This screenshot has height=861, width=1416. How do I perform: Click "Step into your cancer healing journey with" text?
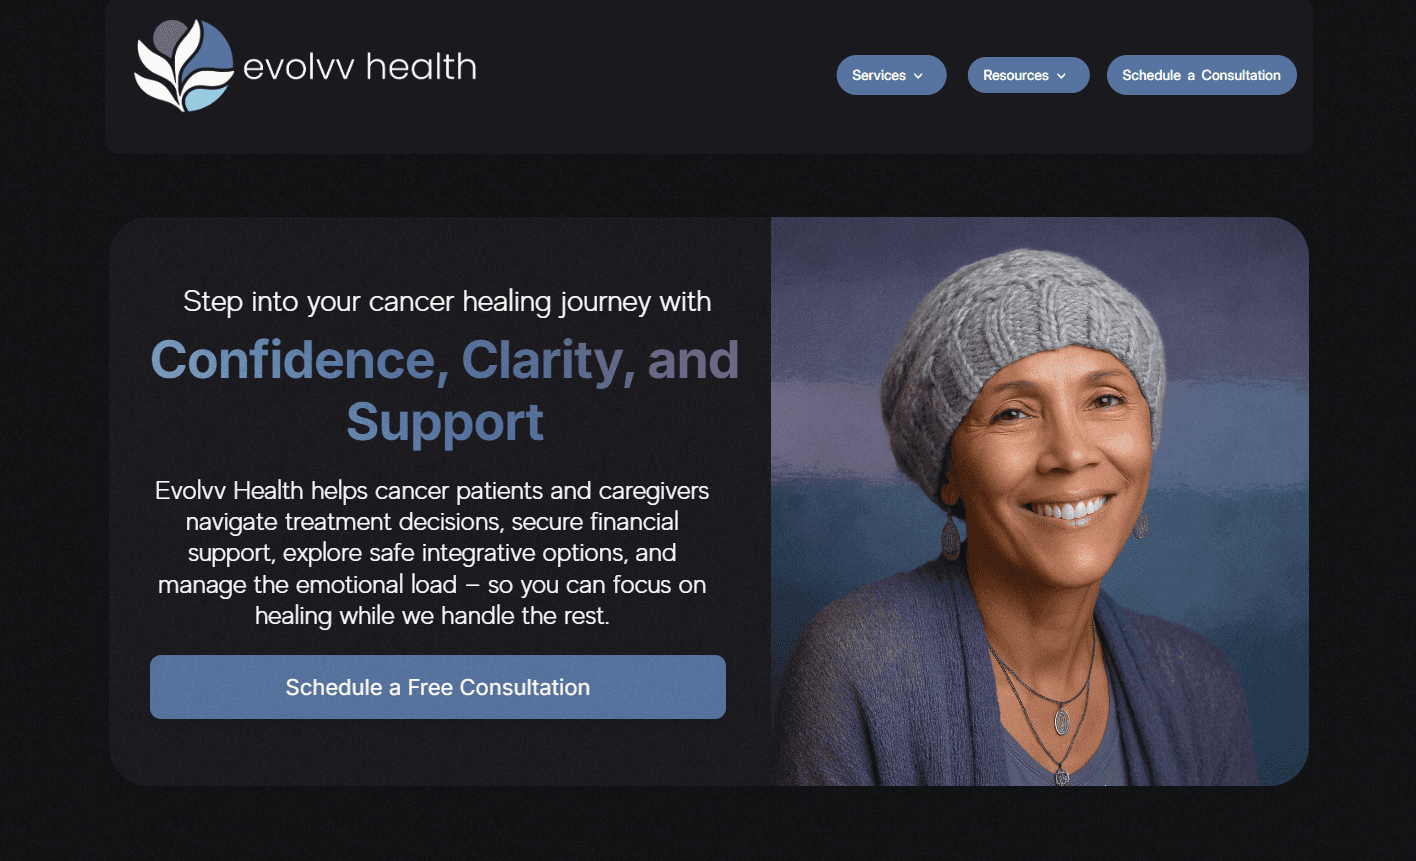[x=447, y=301]
